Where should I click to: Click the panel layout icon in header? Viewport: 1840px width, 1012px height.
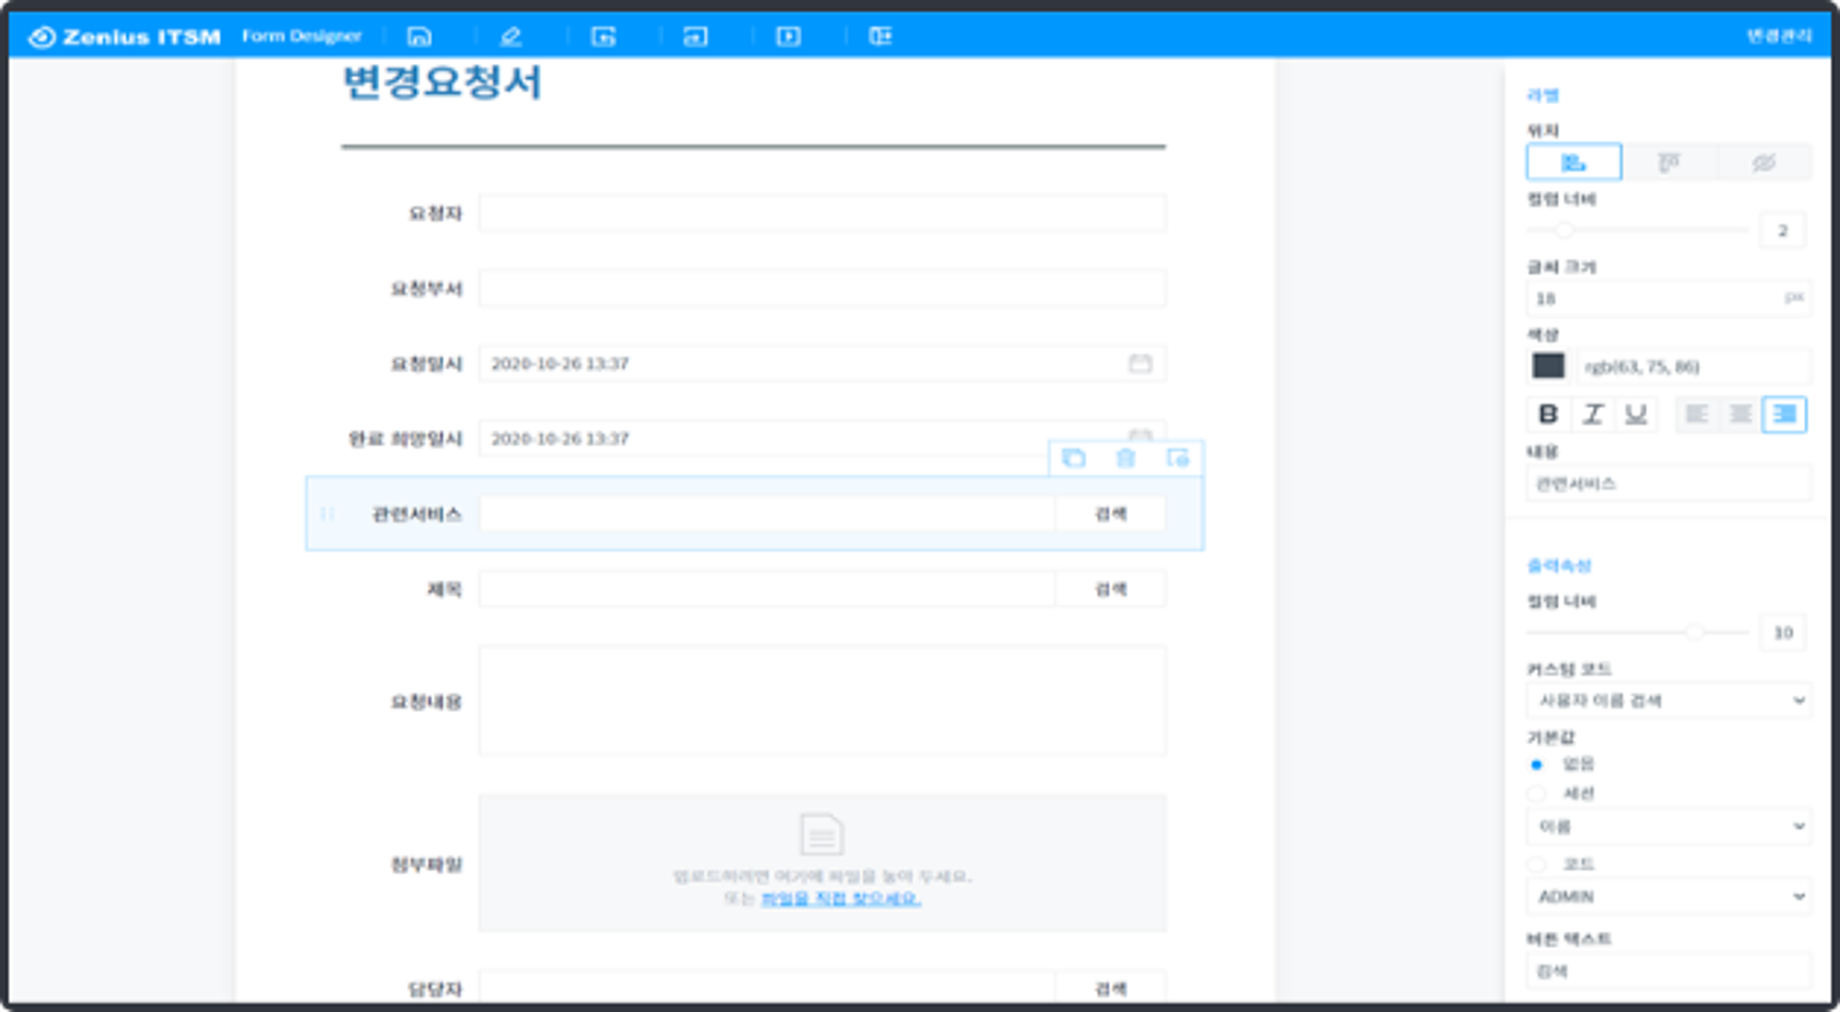(x=880, y=37)
